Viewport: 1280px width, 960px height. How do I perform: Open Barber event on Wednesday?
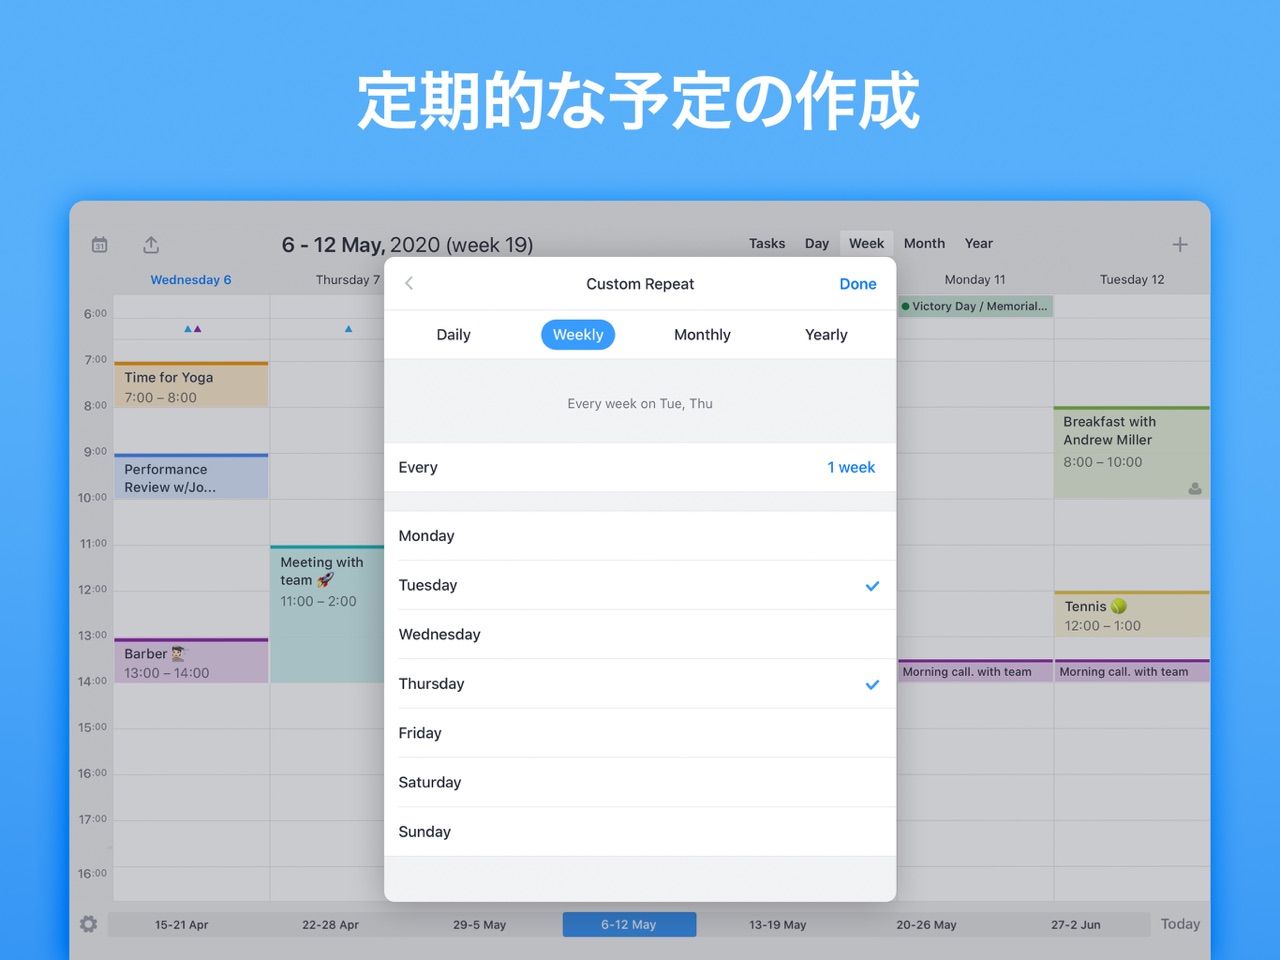pos(191,661)
